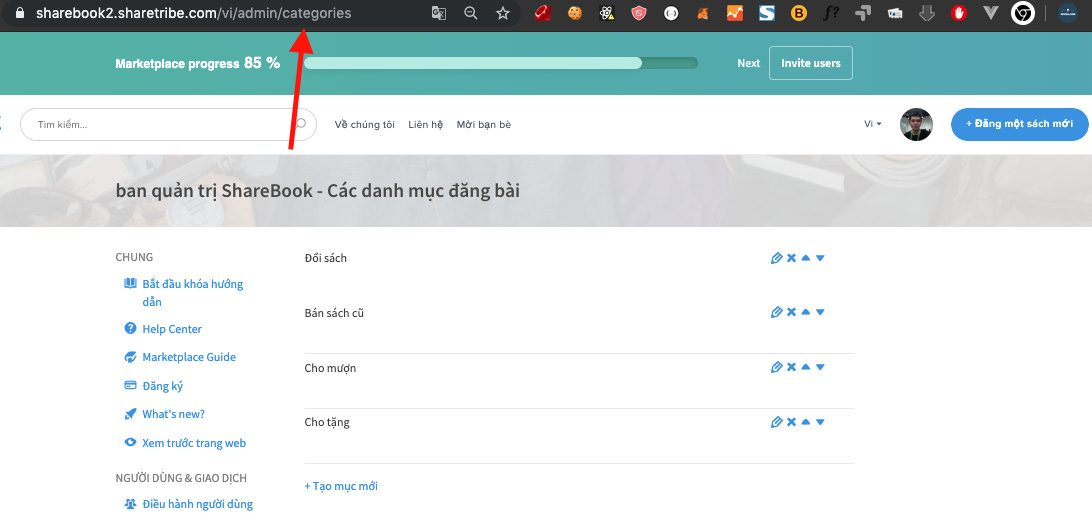1092x513 pixels.
Task: Delete the Đổi sách category
Action: (791, 258)
